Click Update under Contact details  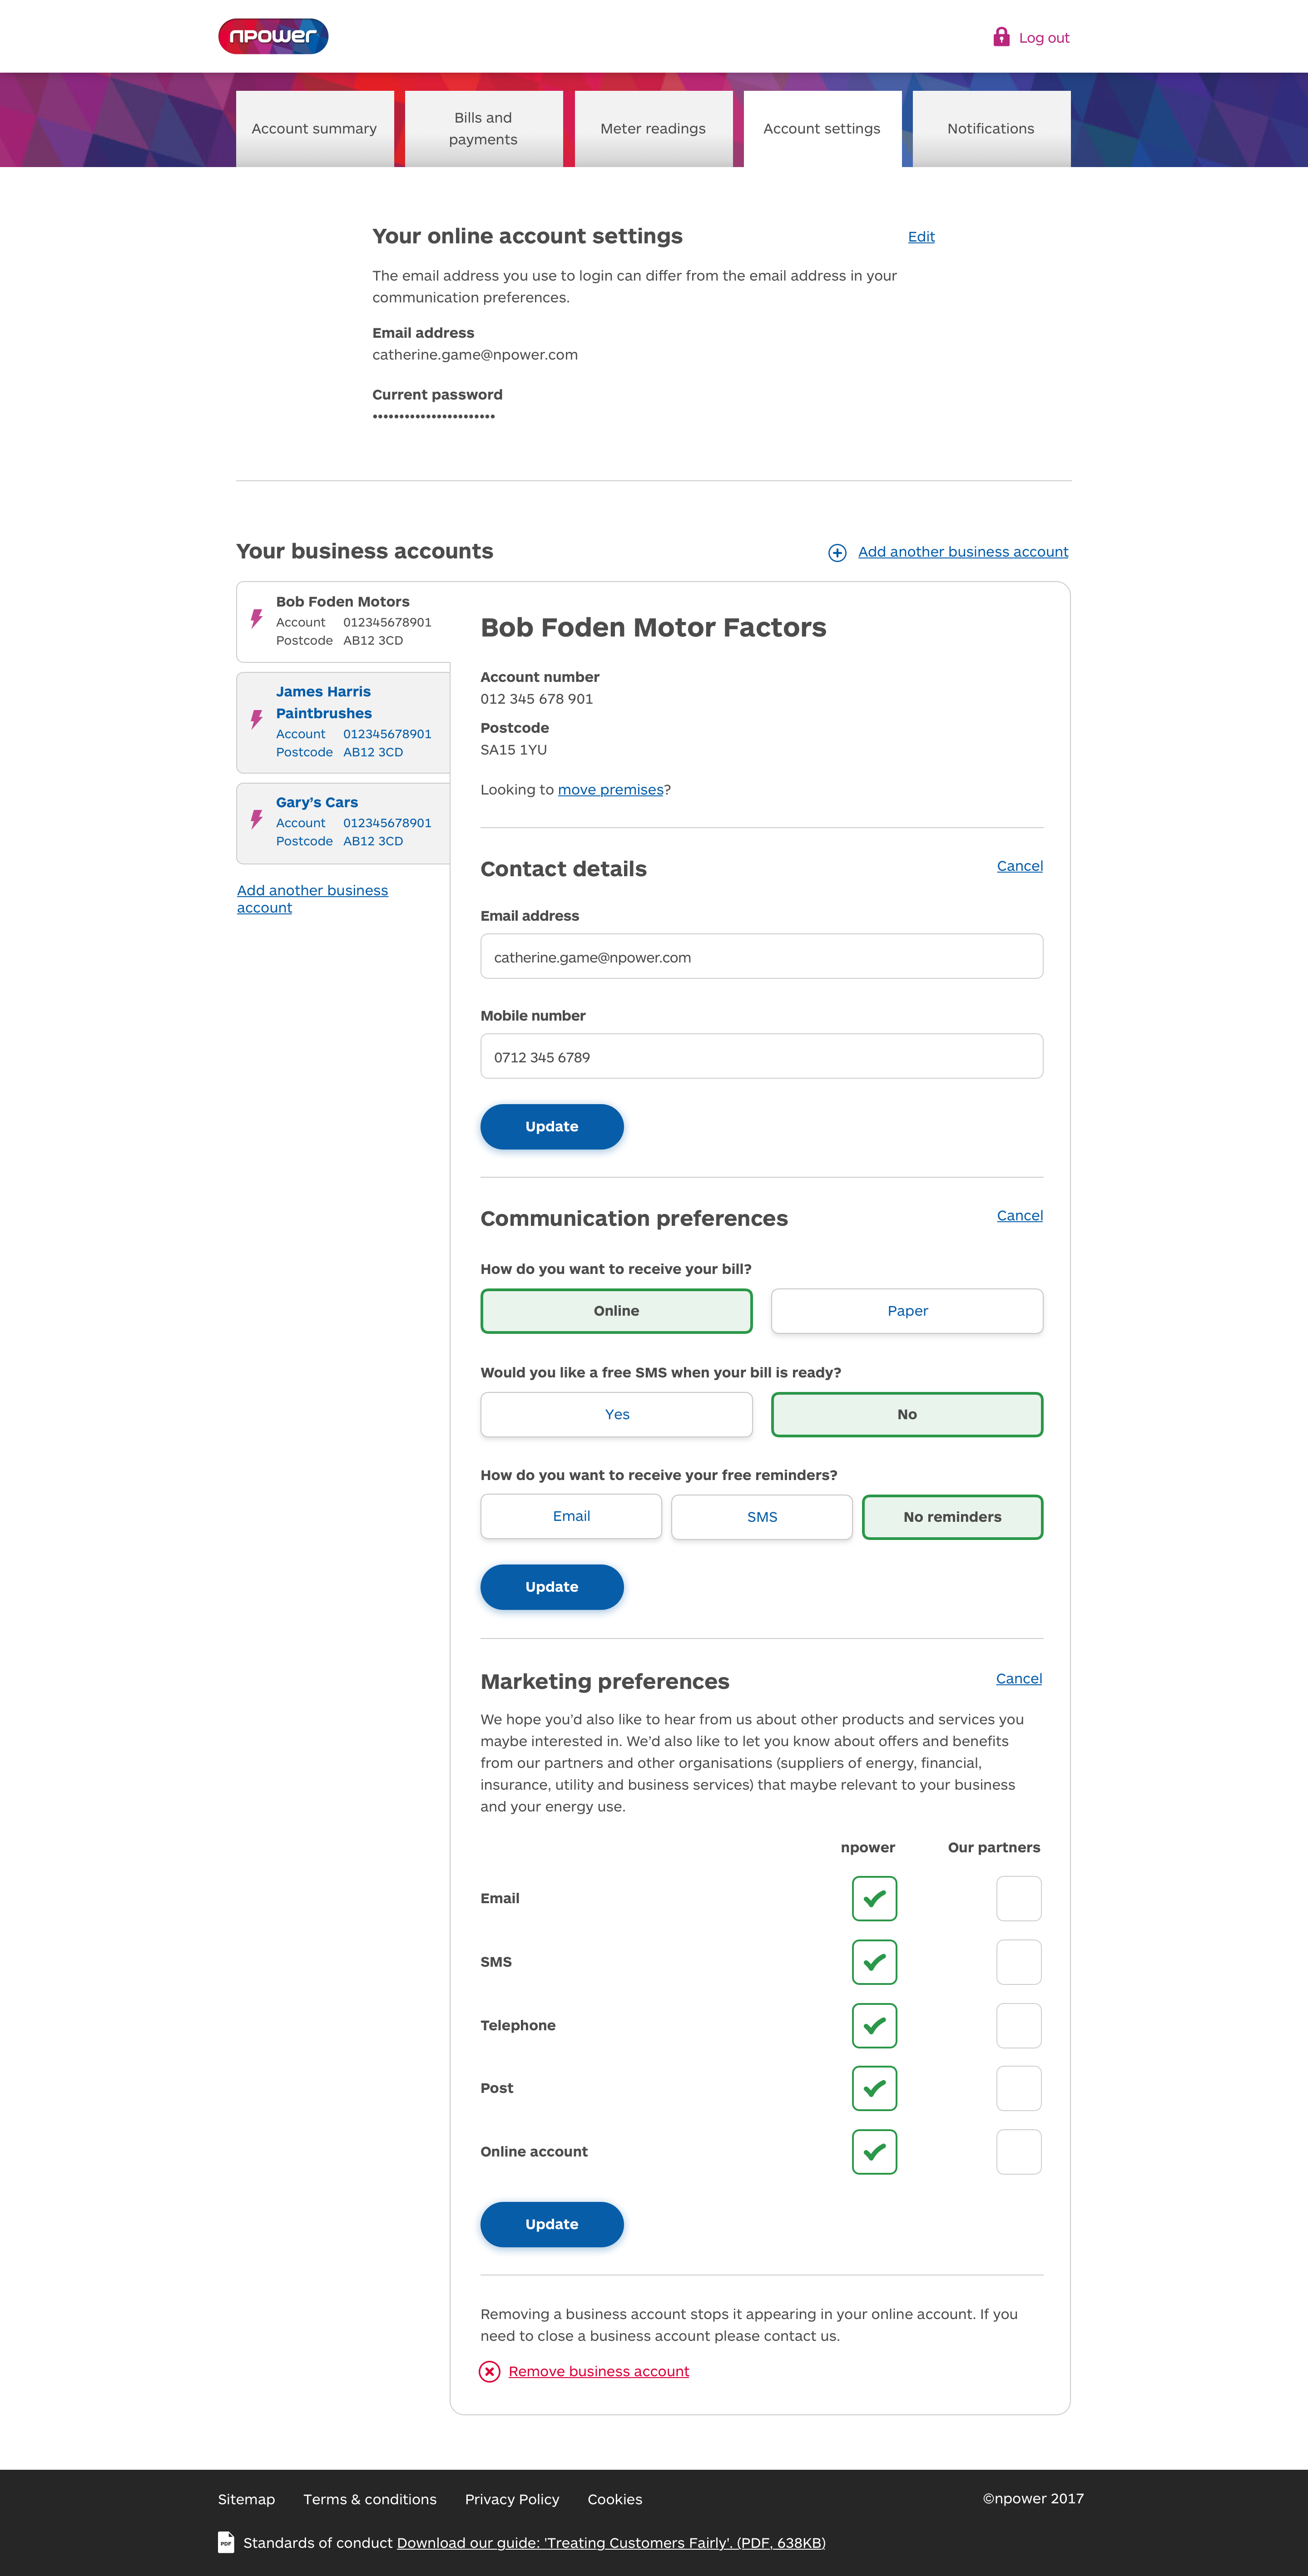coord(551,1126)
